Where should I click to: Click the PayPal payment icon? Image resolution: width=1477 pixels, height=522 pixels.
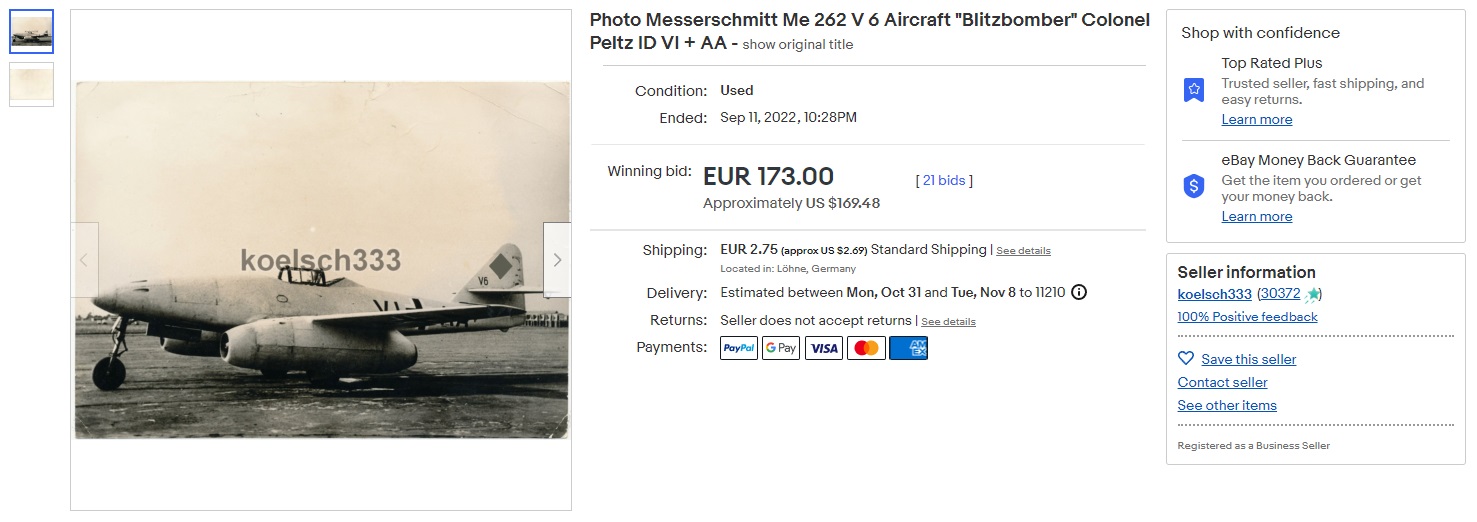coord(739,348)
